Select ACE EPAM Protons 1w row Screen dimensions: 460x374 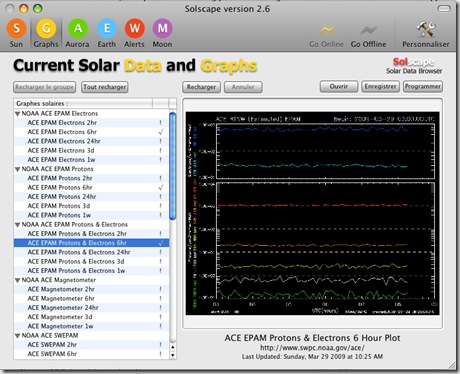pyautogui.click(x=91, y=215)
